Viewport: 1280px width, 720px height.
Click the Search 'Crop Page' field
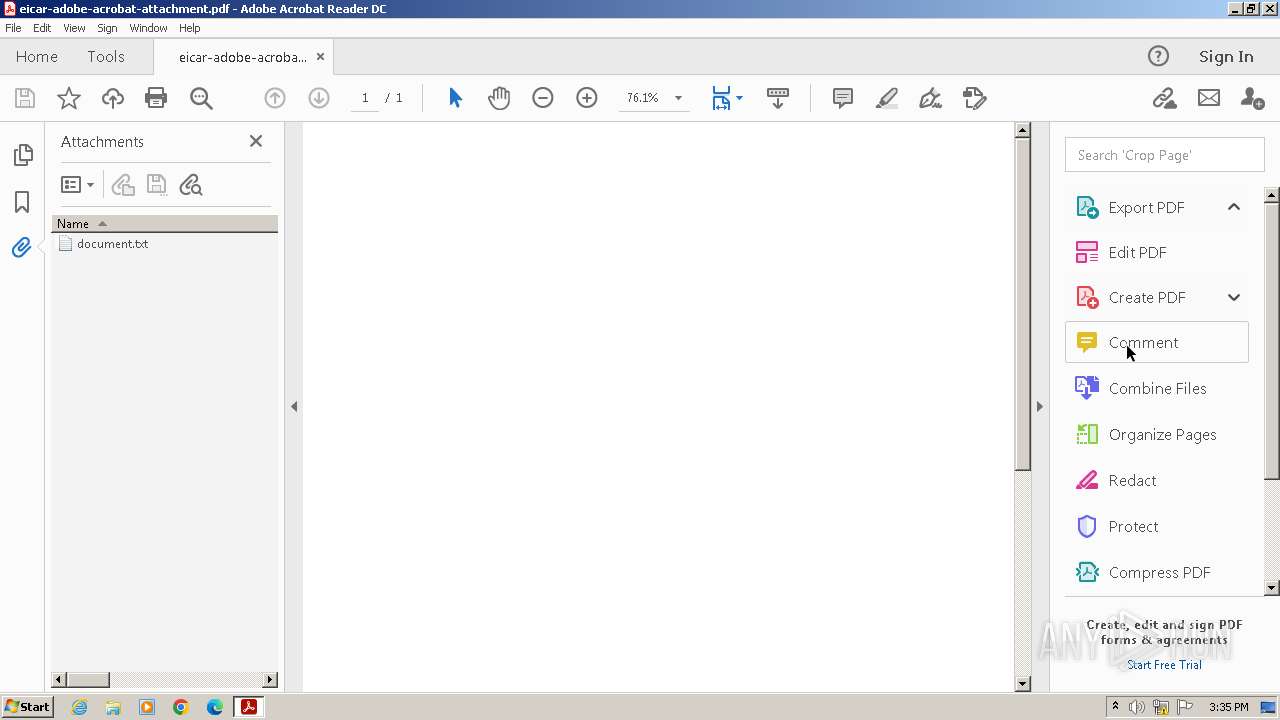1164,155
